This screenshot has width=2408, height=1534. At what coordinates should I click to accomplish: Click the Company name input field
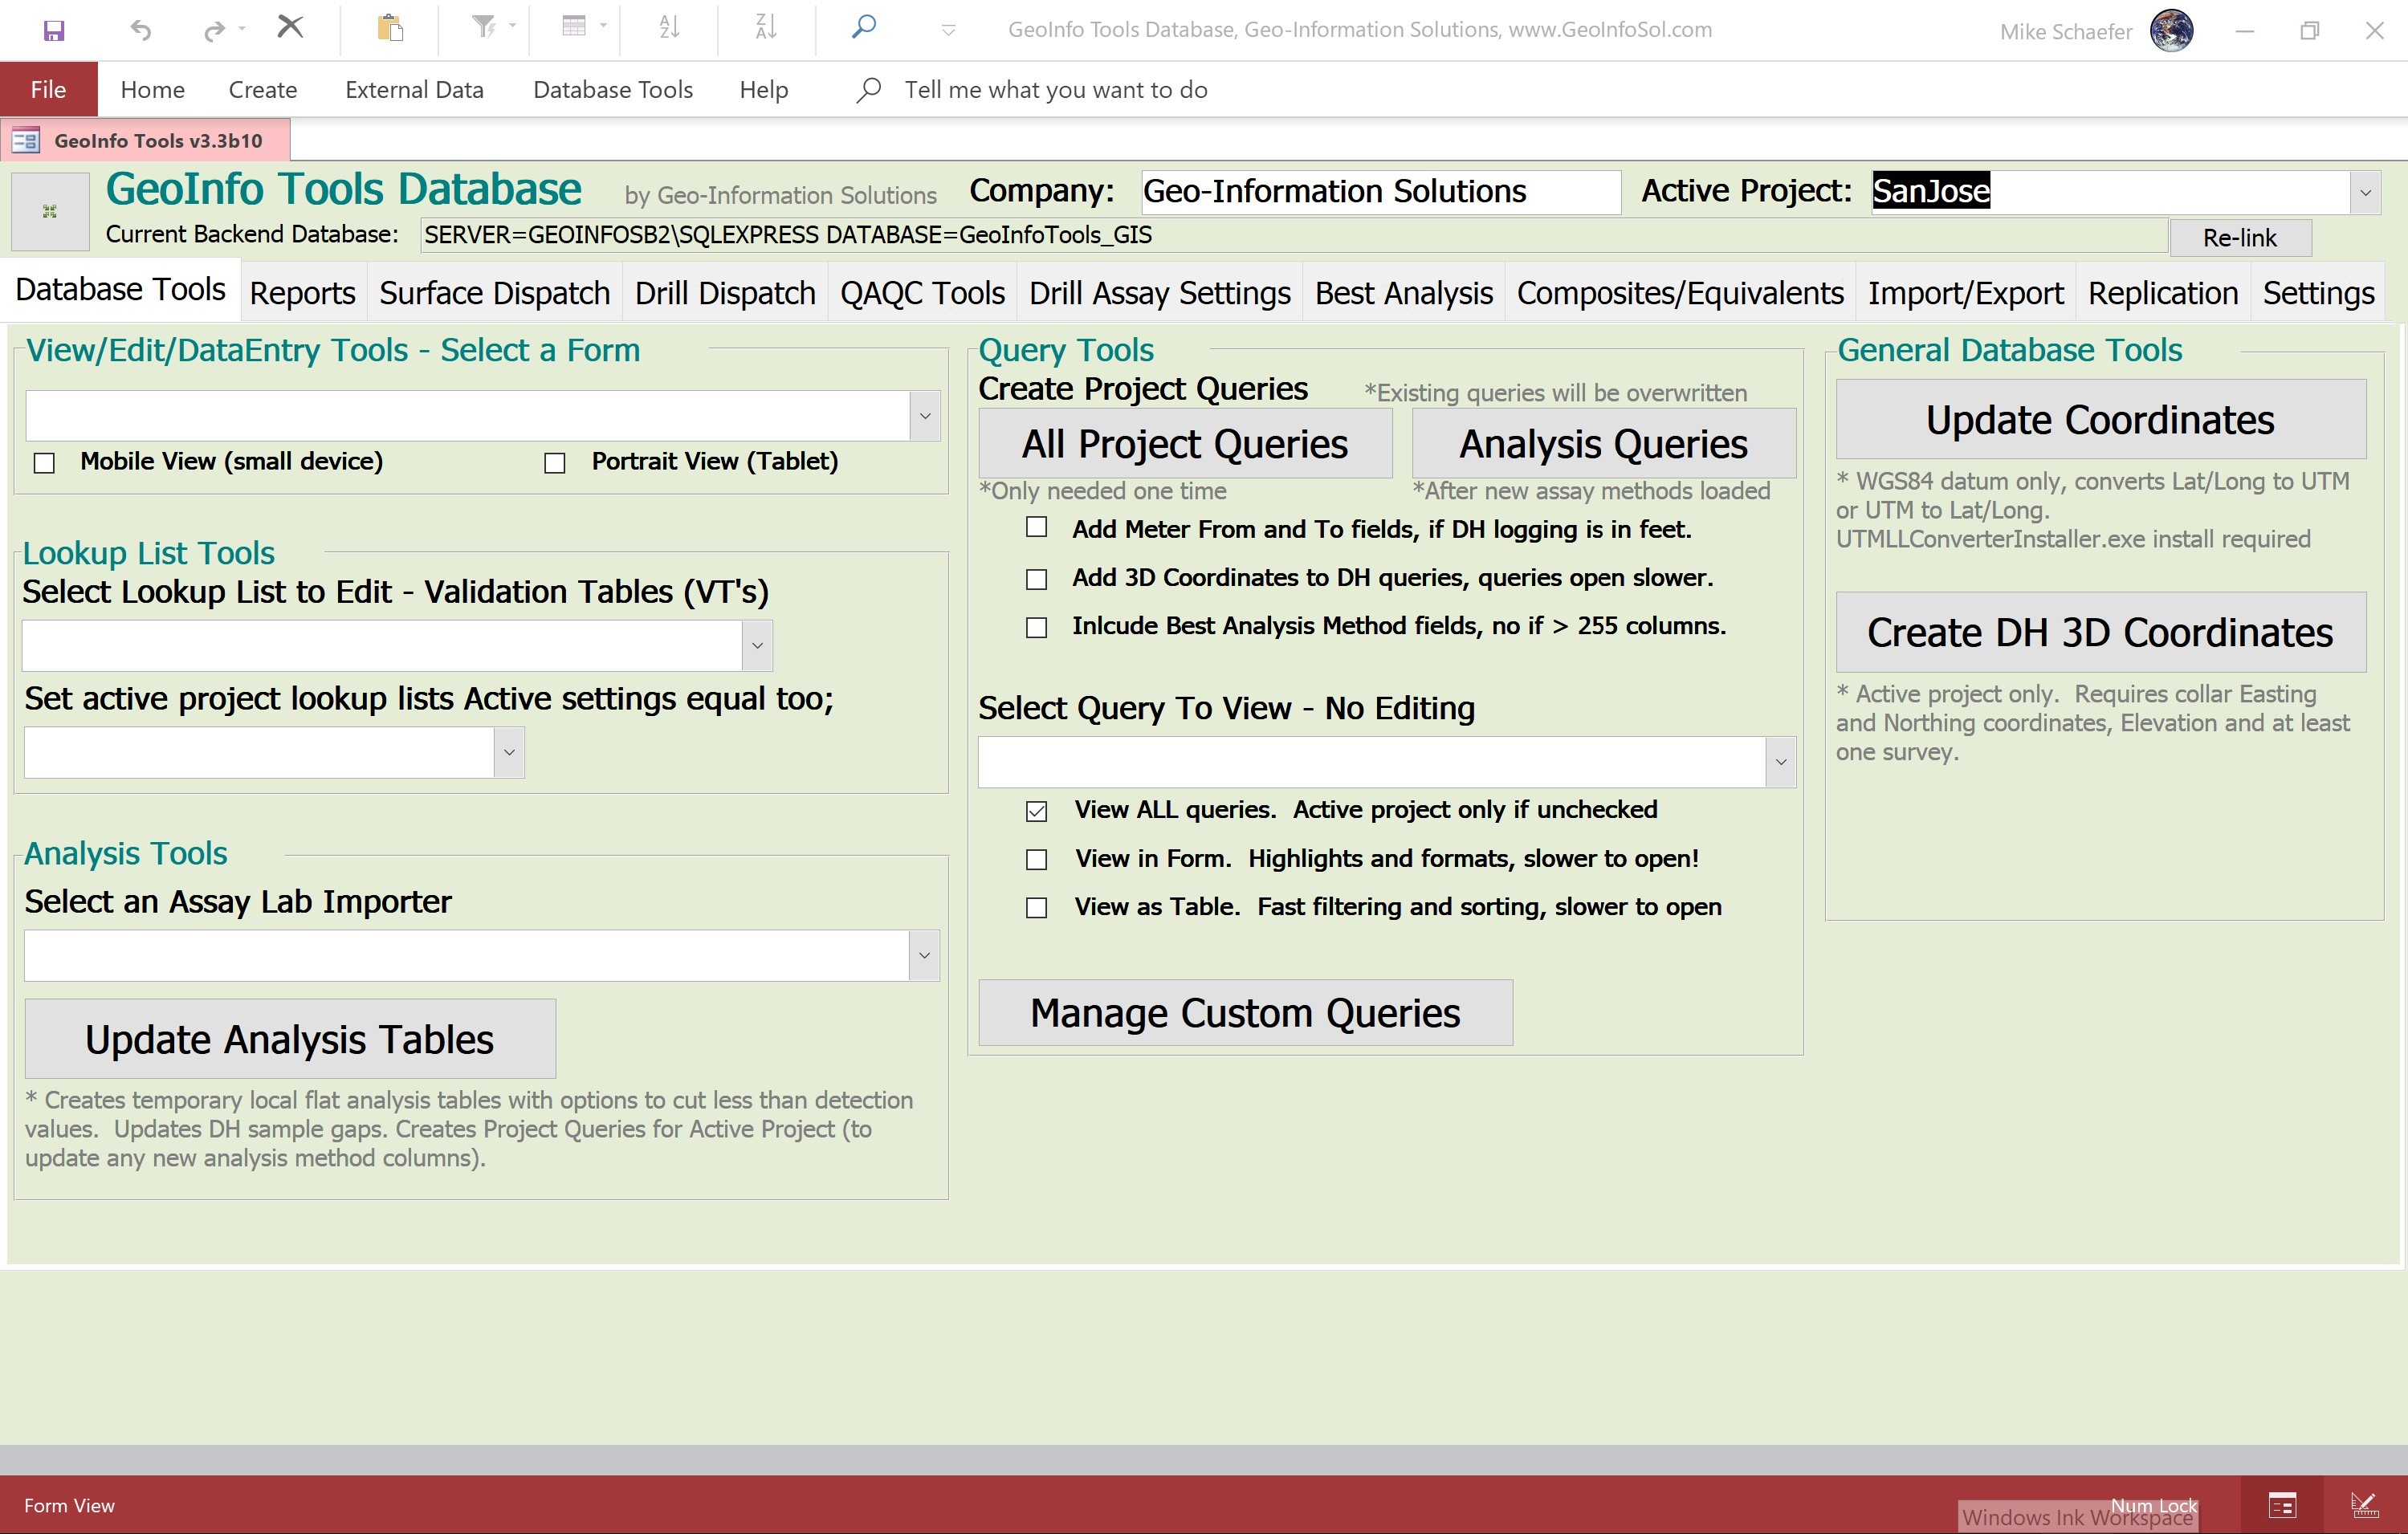tap(1380, 192)
